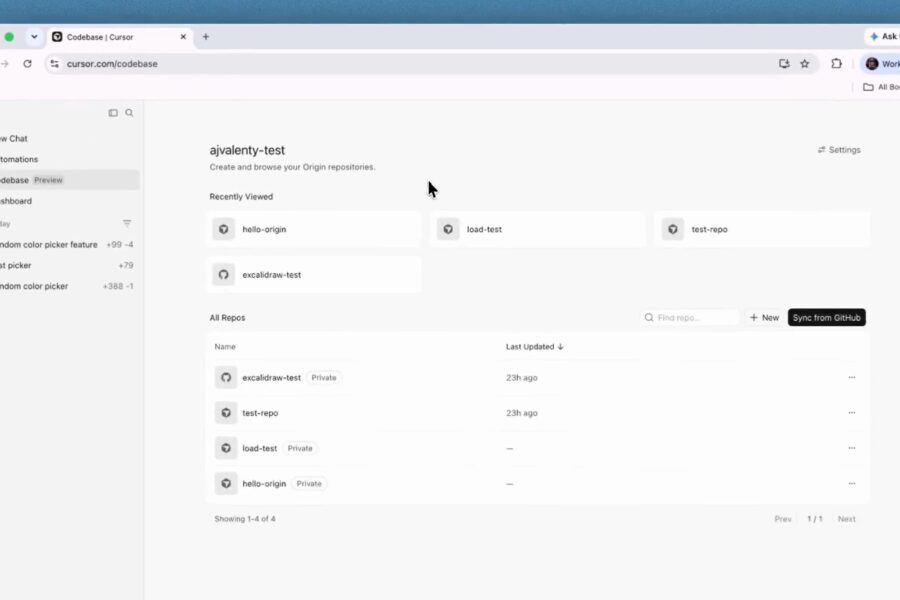The width and height of the screenshot is (900, 600).
Task: Click the Showing 1-4 of 4 text
Action: tap(245, 519)
